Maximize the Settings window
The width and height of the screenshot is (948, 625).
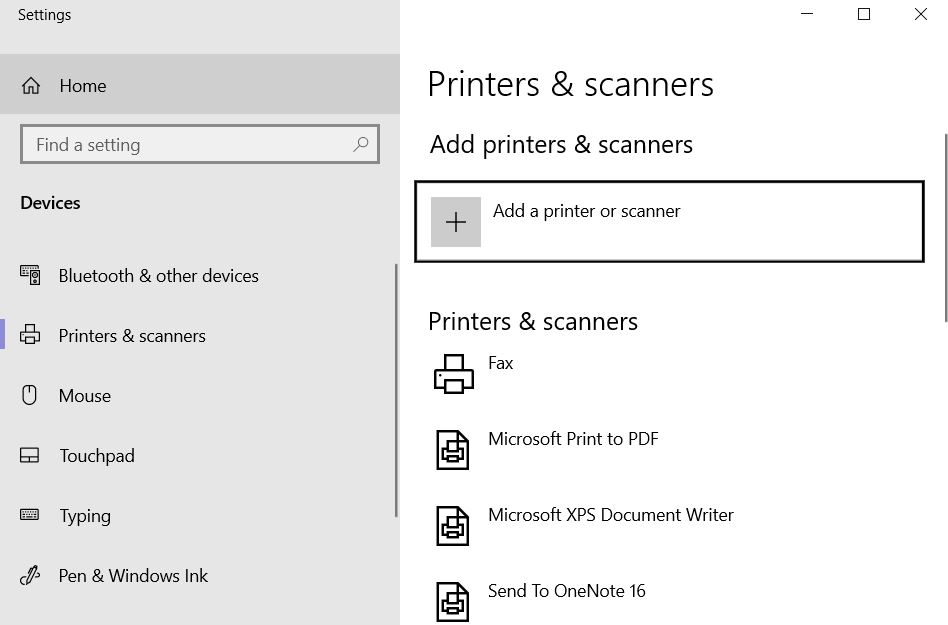tap(864, 14)
